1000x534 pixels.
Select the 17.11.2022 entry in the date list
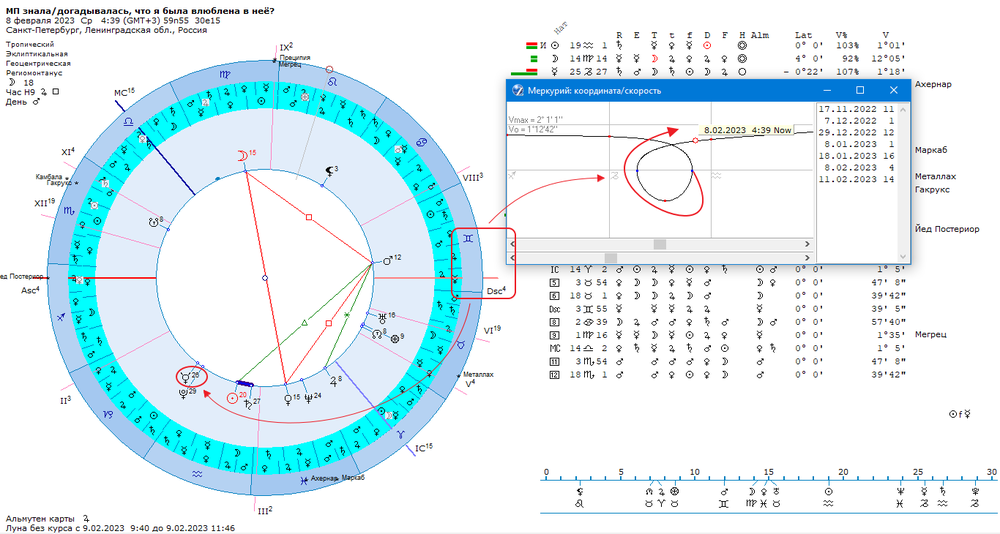[x=857, y=109]
